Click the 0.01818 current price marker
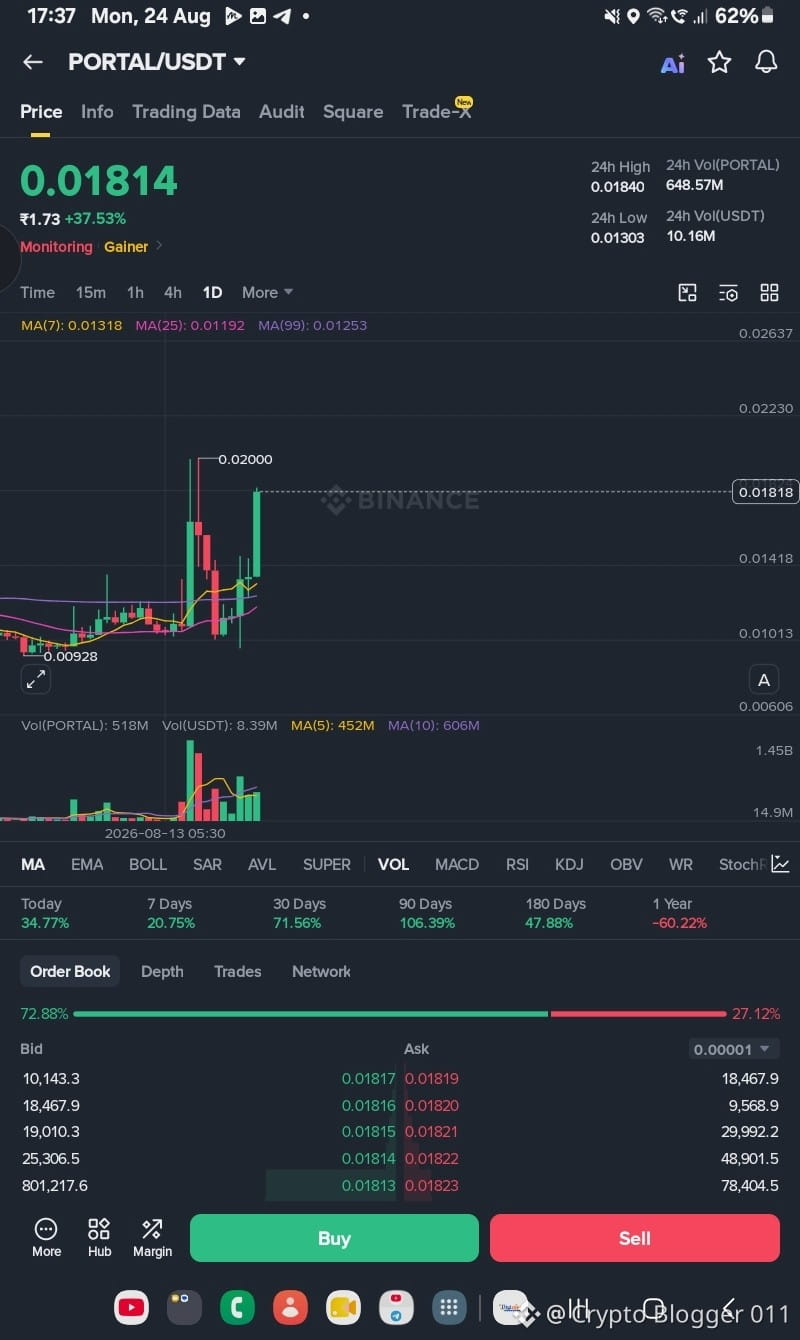Image resolution: width=800 pixels, height=1340 pixels. point(765,492)
